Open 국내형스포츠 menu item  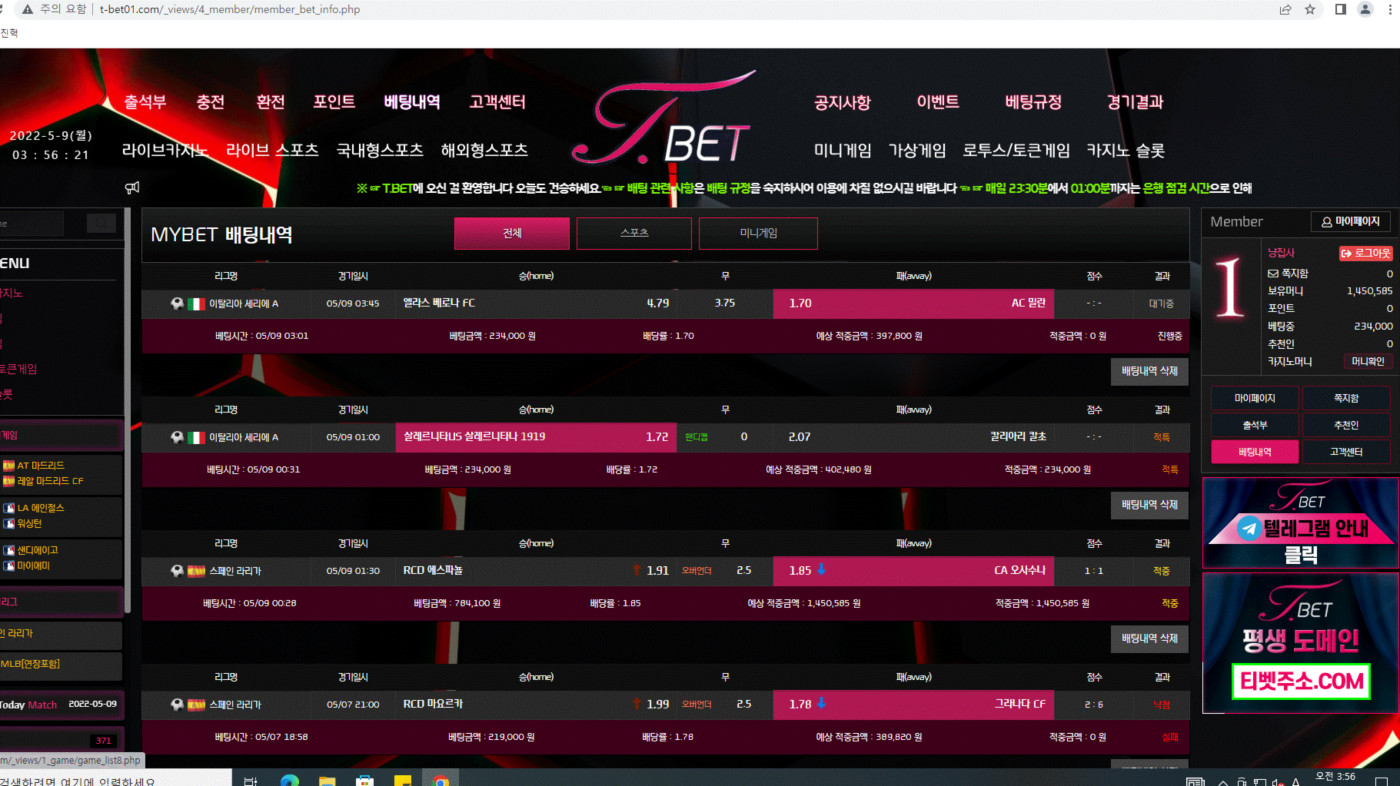pos(380,150)
